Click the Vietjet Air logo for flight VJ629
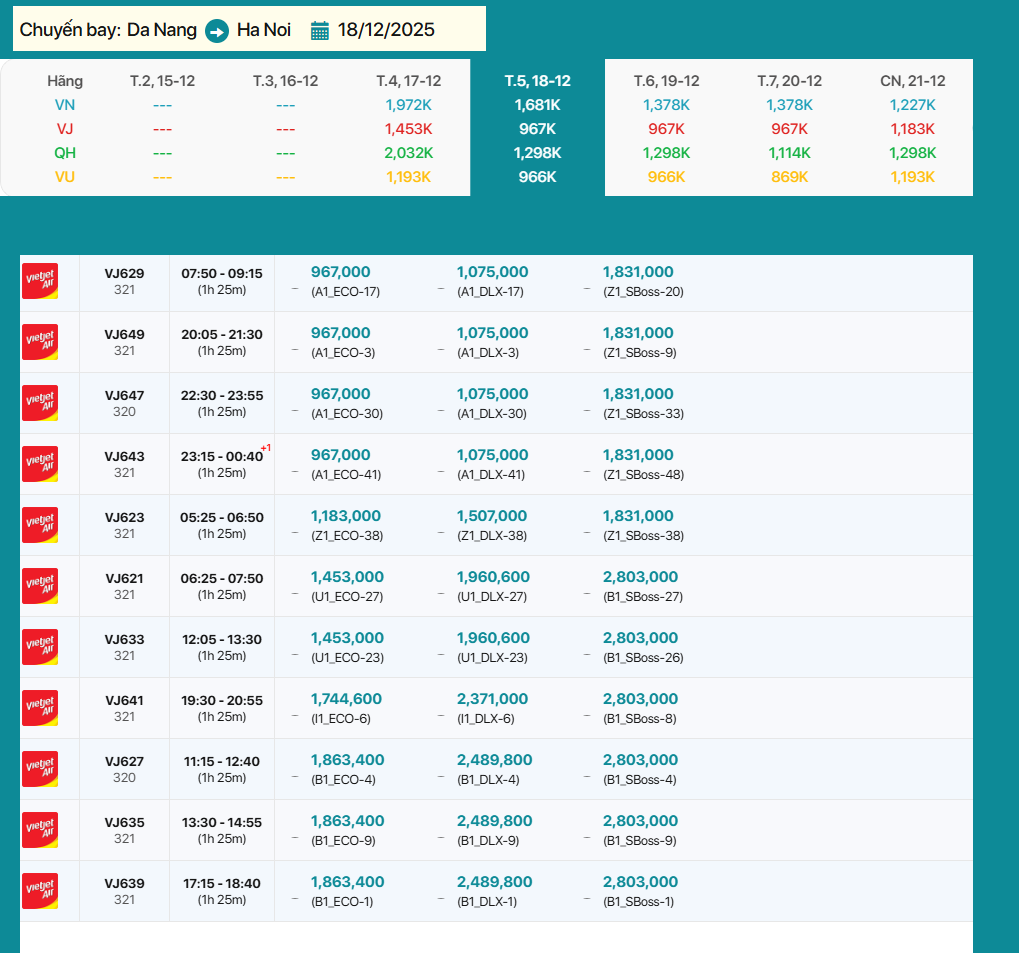 [40, 281]
